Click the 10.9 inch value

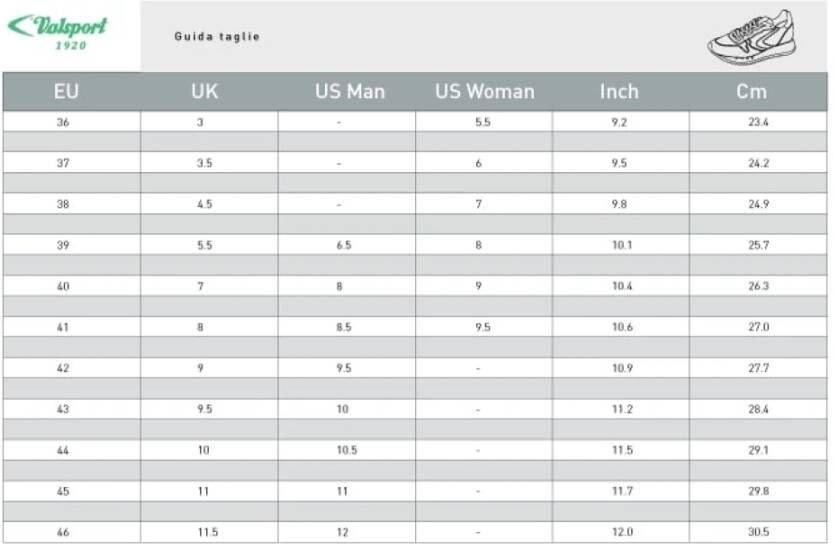pos(622,368)
